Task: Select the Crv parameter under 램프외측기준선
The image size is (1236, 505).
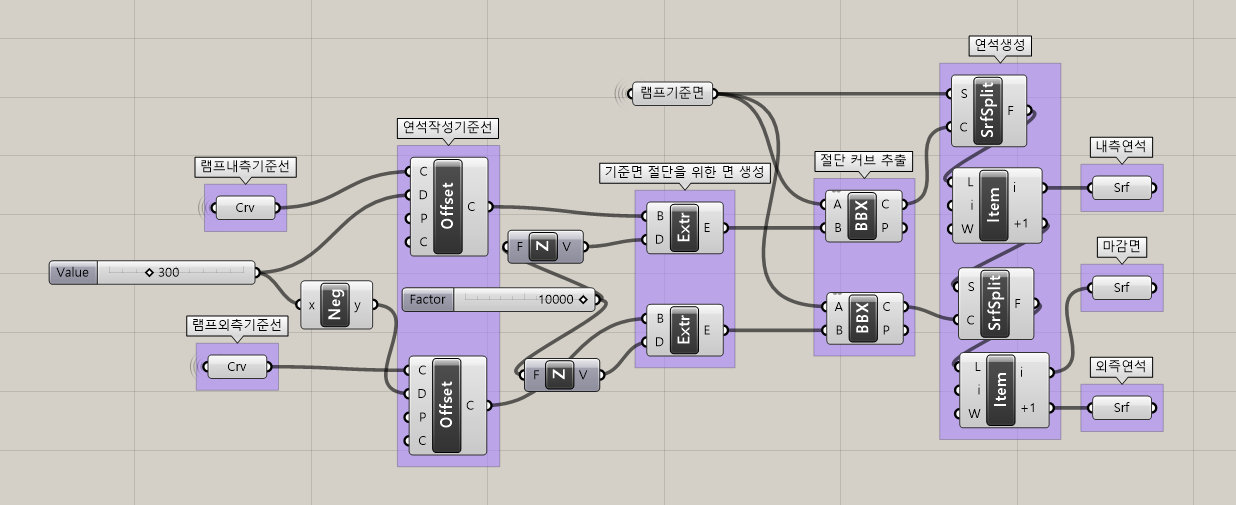Action: (x=237, y=367)
